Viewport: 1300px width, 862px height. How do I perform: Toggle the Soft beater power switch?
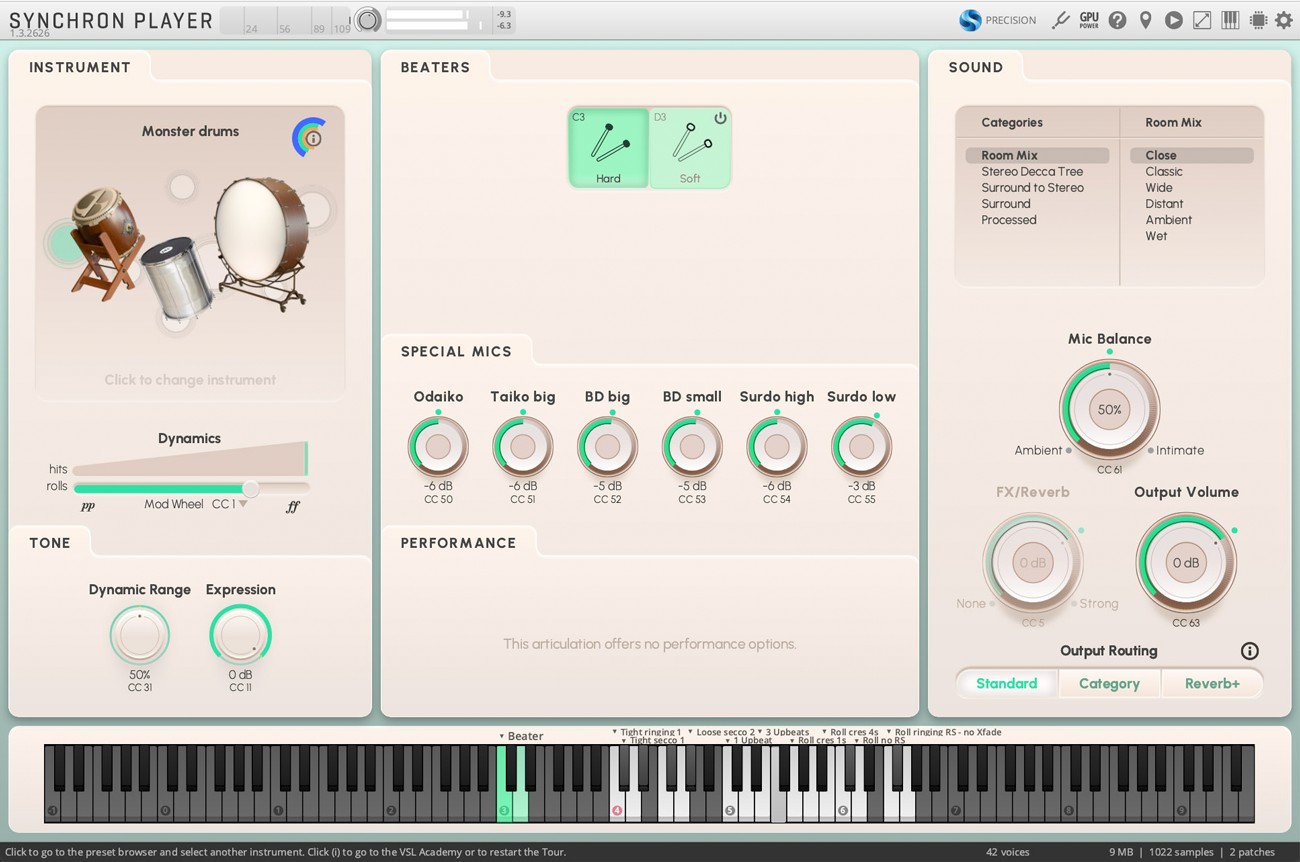coord(719,117)
